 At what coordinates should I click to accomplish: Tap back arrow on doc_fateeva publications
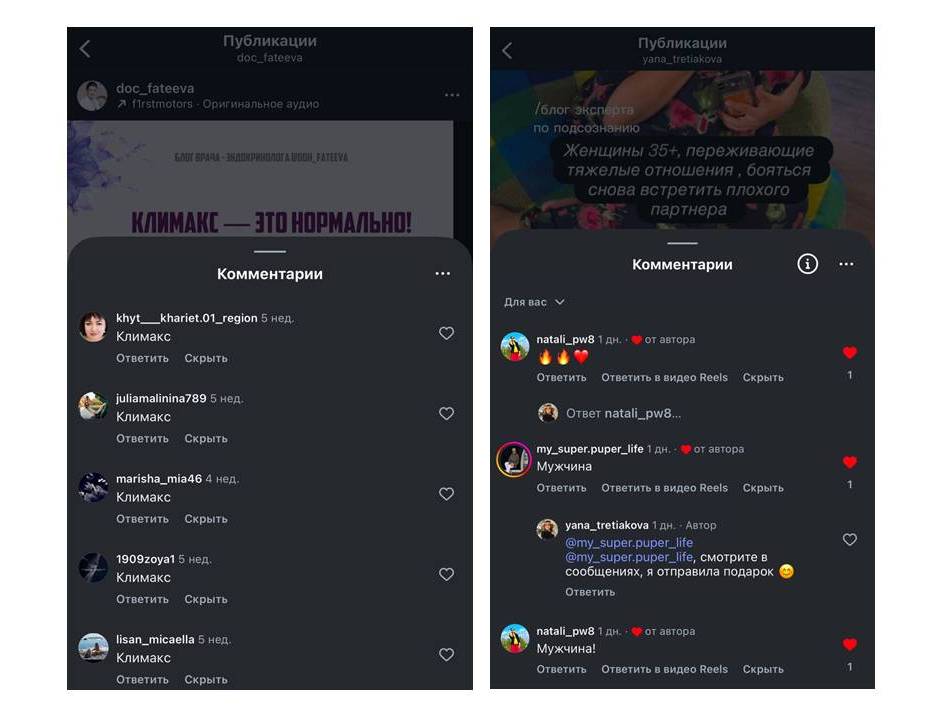85,49
